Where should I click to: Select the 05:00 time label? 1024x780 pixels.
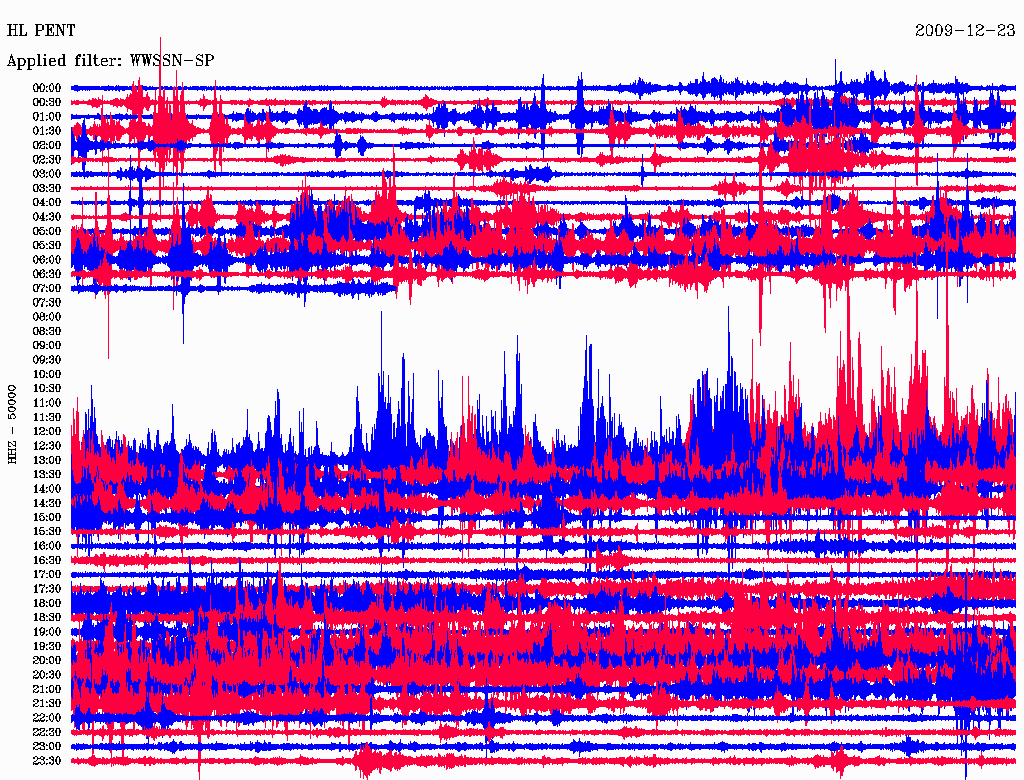[x=47, y=231]
